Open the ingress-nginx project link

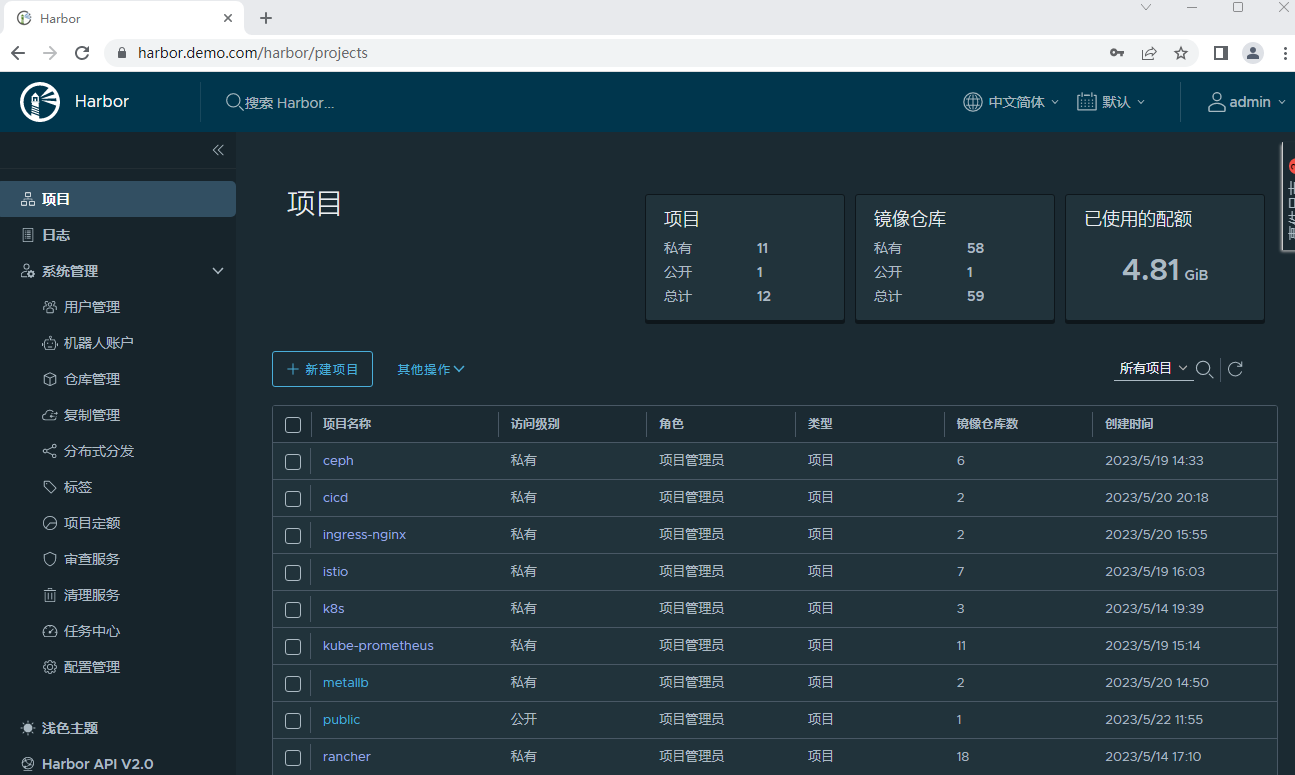[x=364, y=535]
